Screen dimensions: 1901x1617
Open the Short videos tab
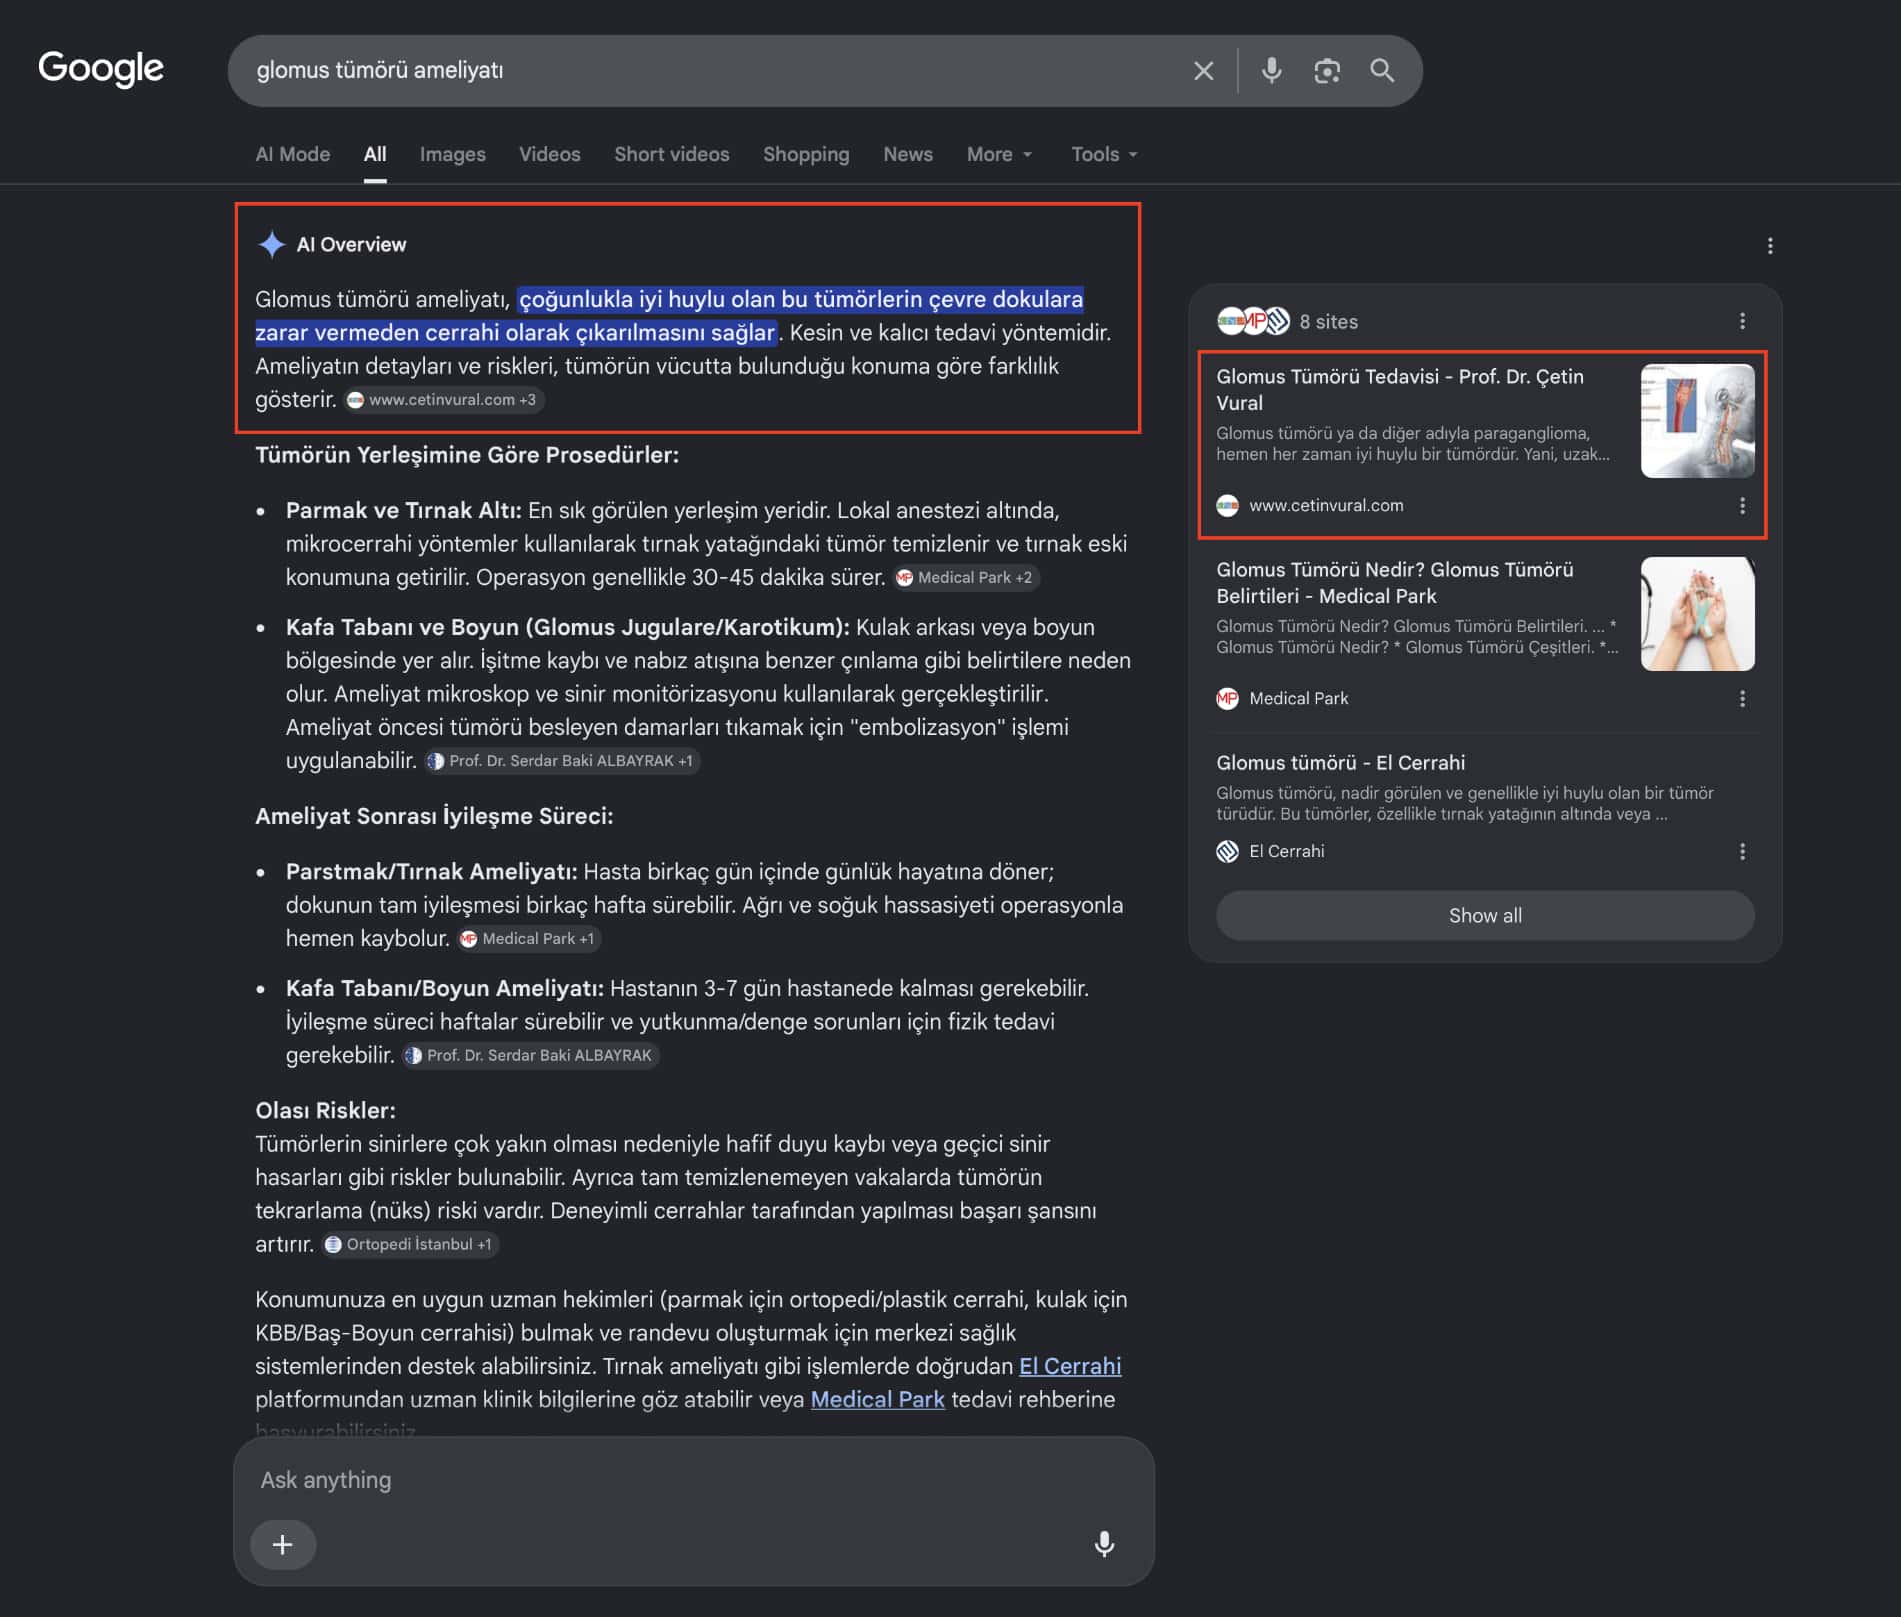[x=671, y=154]
